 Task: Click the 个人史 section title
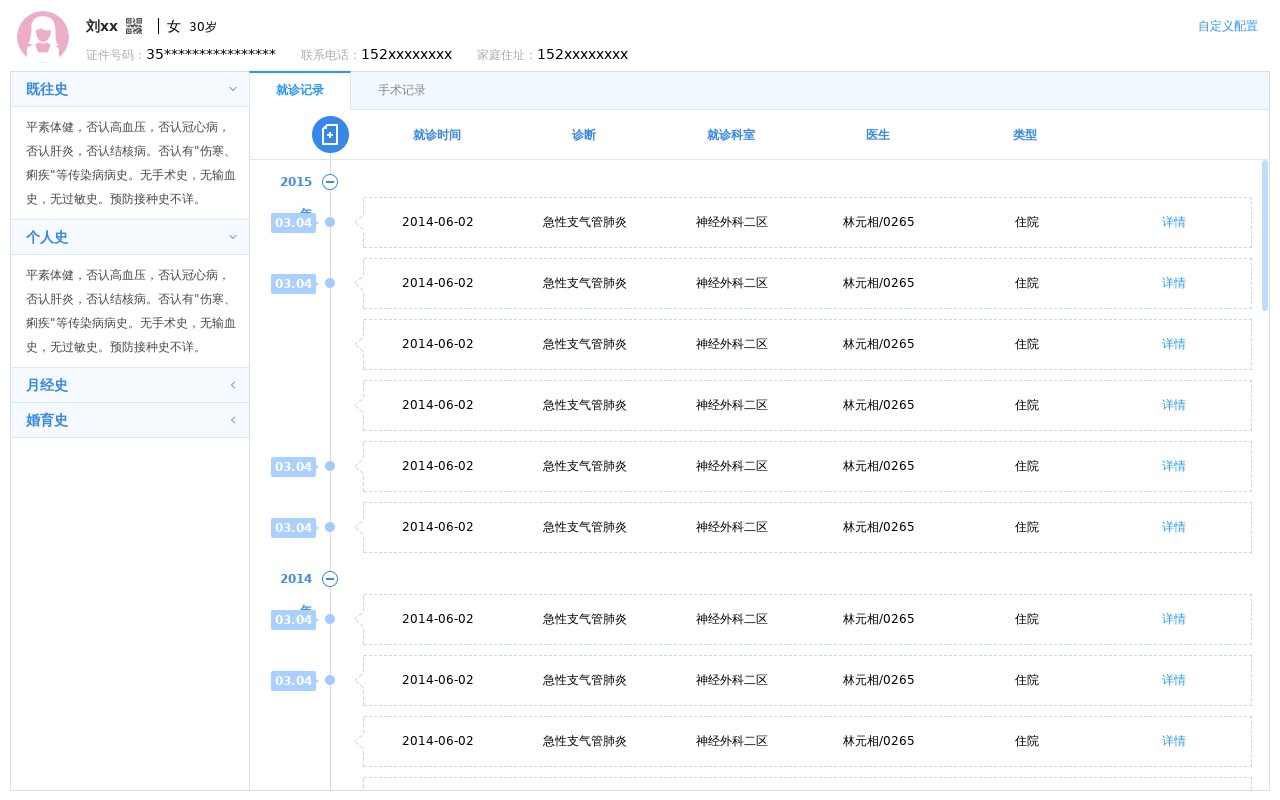coord(47,237)
